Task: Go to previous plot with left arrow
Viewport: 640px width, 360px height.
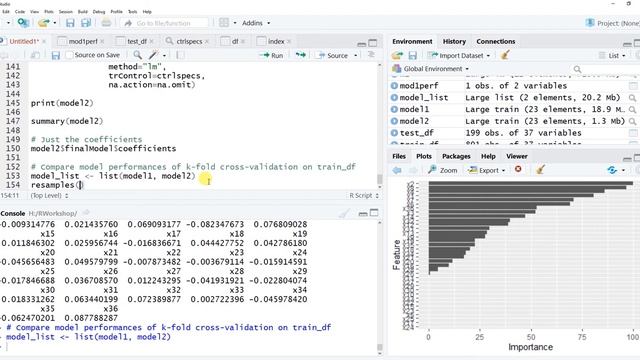Action: pyautogui.click(x=397, y=170)
